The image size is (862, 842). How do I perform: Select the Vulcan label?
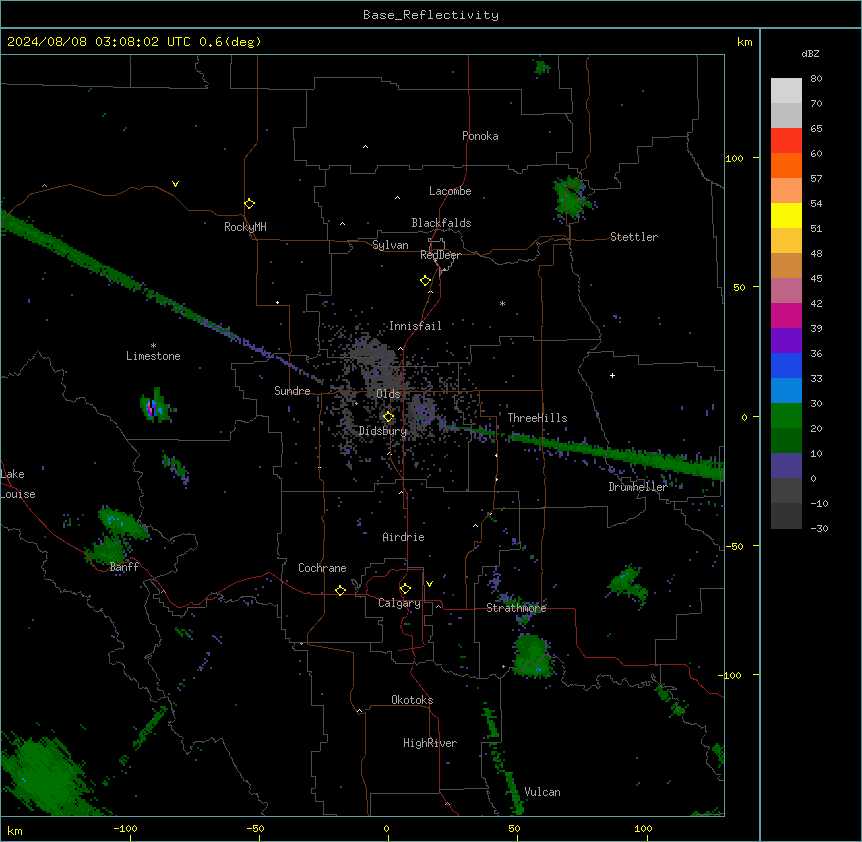543,792
